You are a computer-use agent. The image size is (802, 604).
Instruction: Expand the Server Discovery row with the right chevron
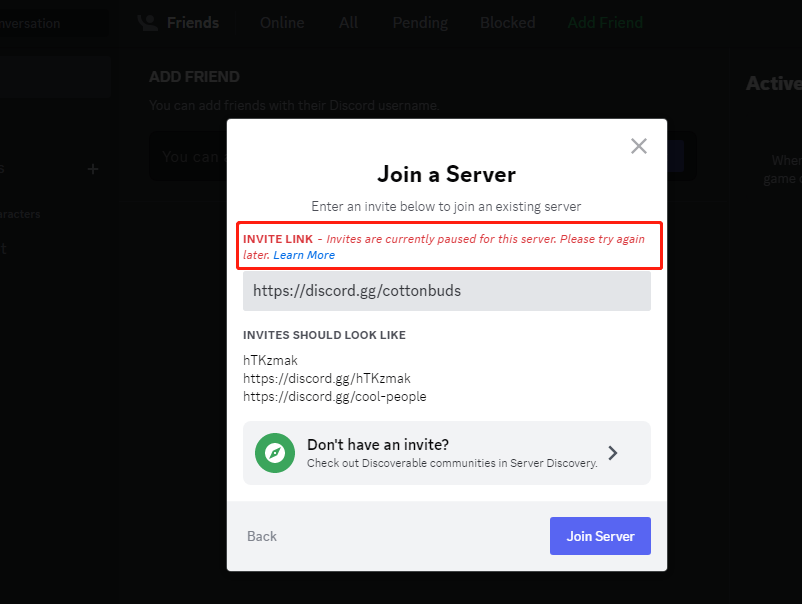[612, 453]
